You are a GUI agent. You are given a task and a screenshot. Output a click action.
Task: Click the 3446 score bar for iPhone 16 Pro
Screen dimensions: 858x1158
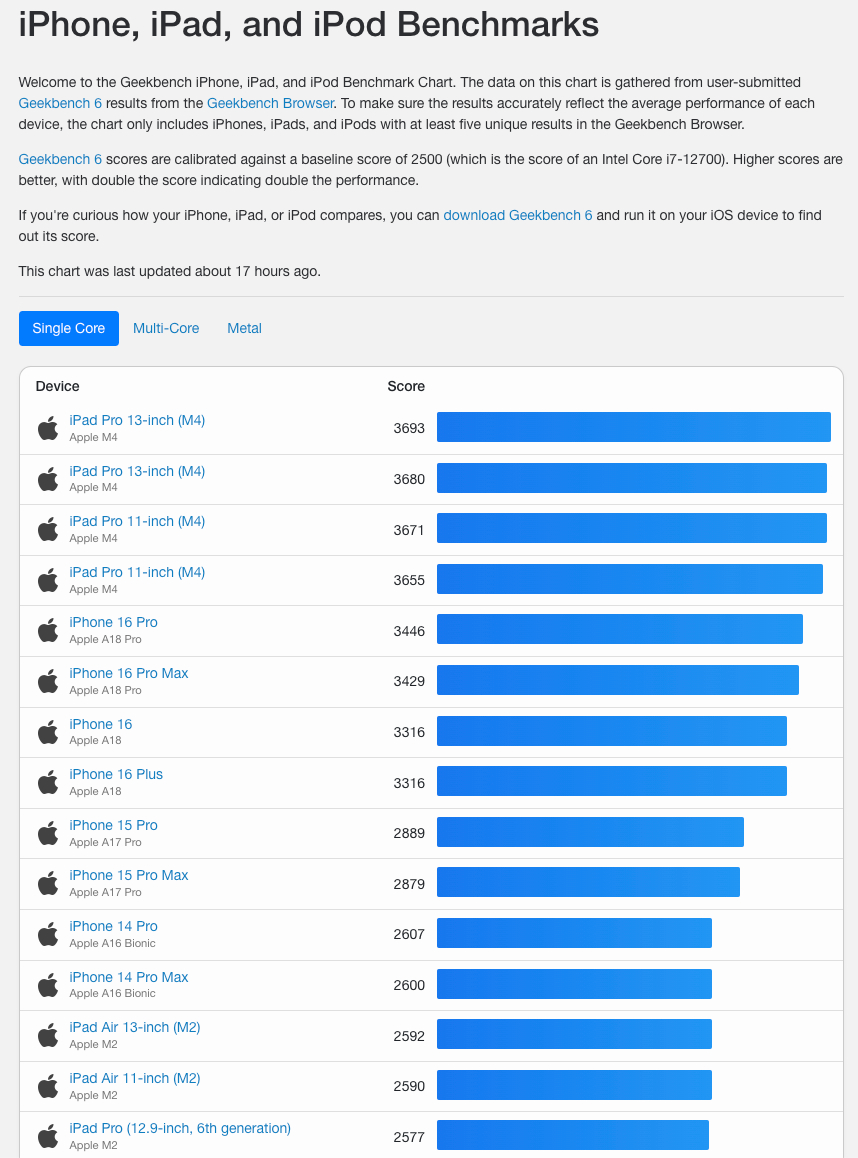tap(620, 630)
